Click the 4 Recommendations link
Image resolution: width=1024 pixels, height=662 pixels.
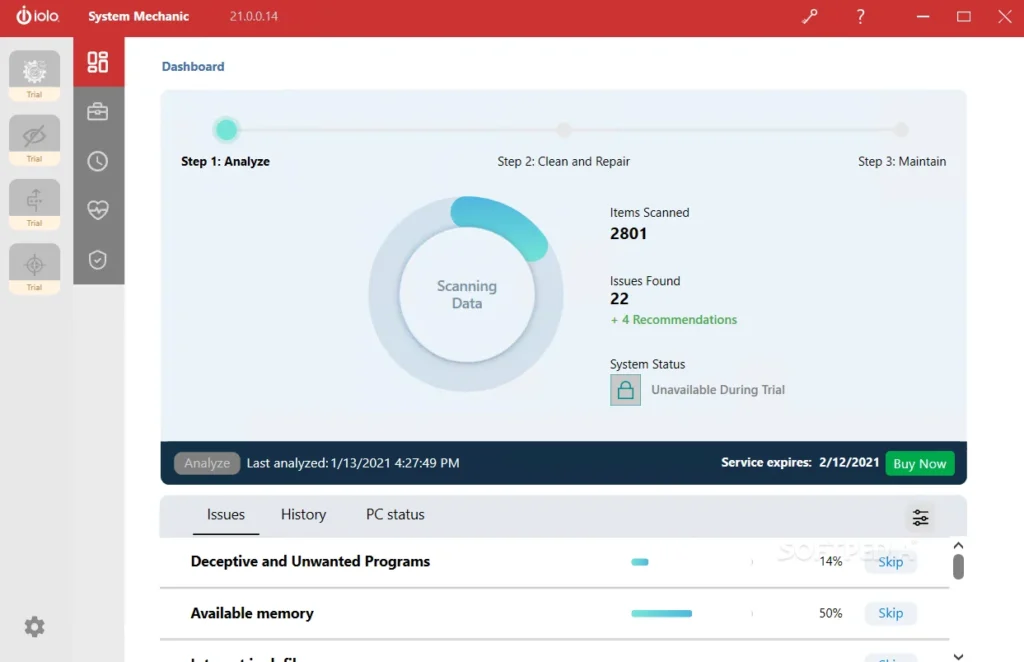tap(674, 320)
